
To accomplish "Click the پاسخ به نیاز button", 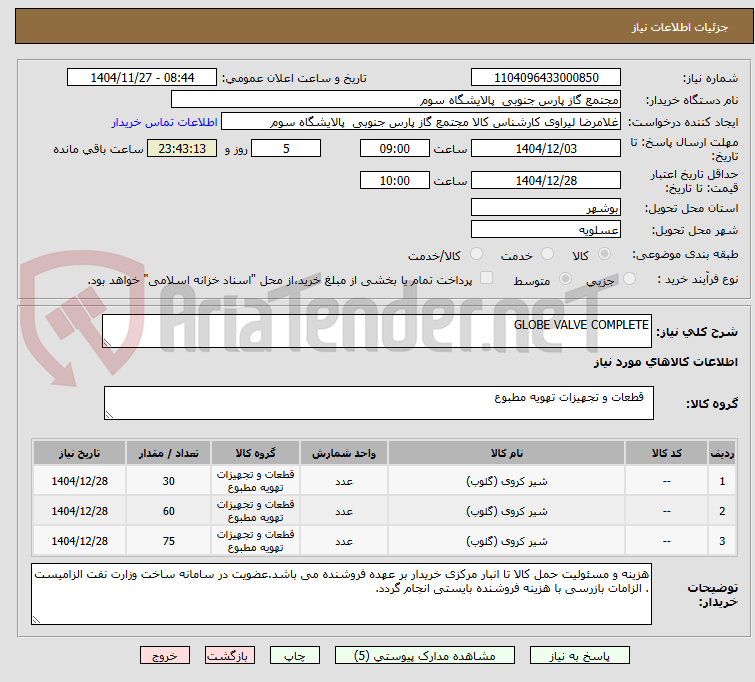I will pyautogui.click(x=580, y=656).
